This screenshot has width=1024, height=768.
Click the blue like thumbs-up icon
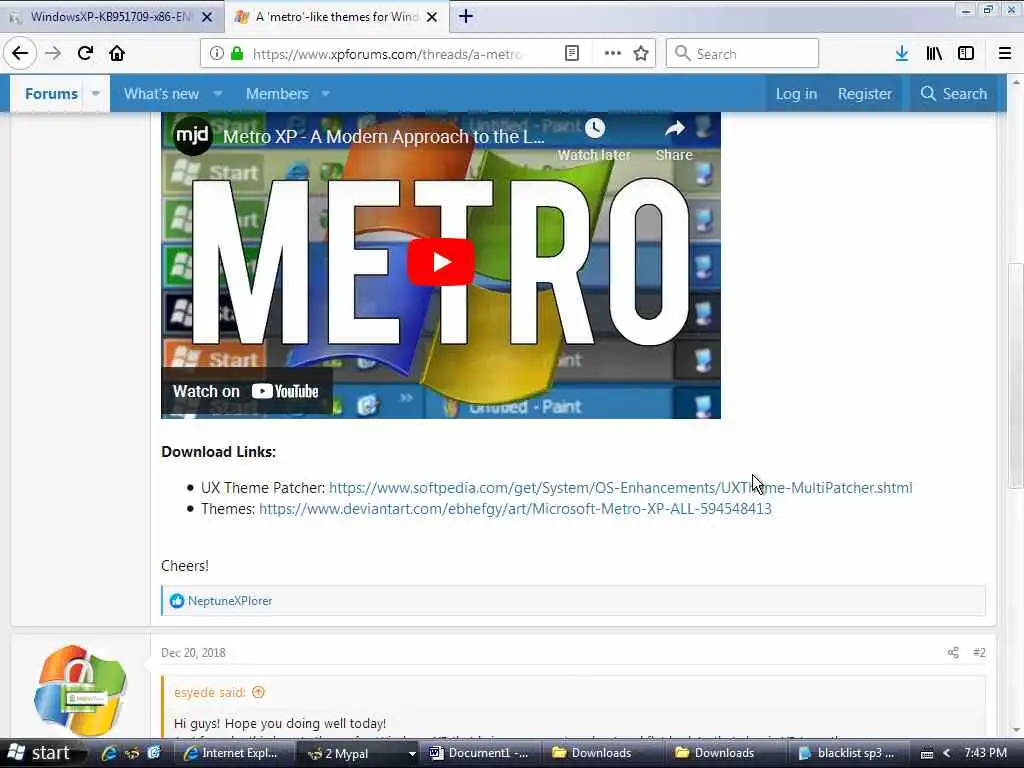coord(176,601)
